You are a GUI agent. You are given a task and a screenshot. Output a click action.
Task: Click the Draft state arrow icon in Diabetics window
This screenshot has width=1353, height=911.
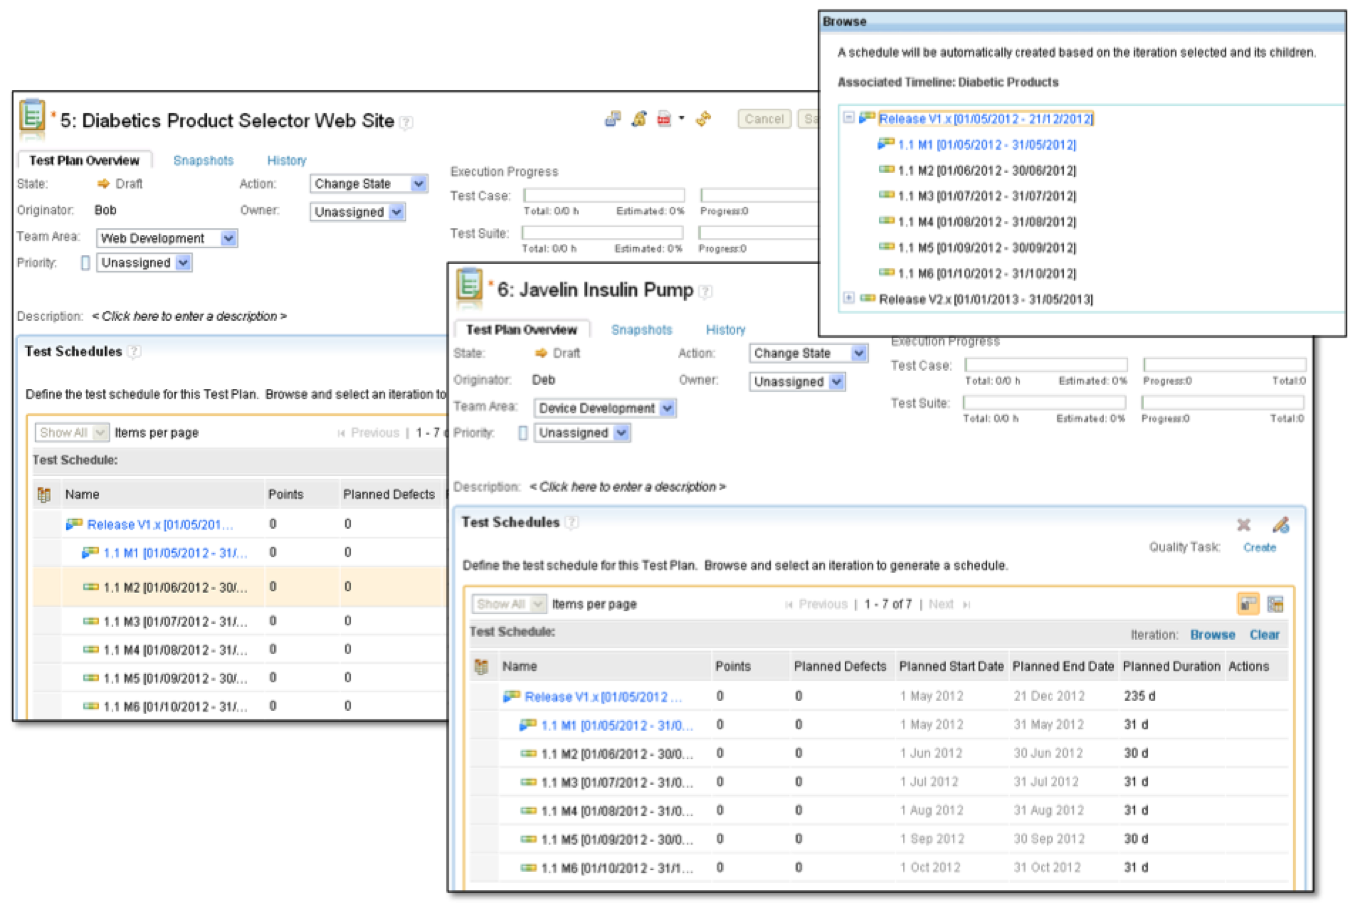click(x=103, y=184)
